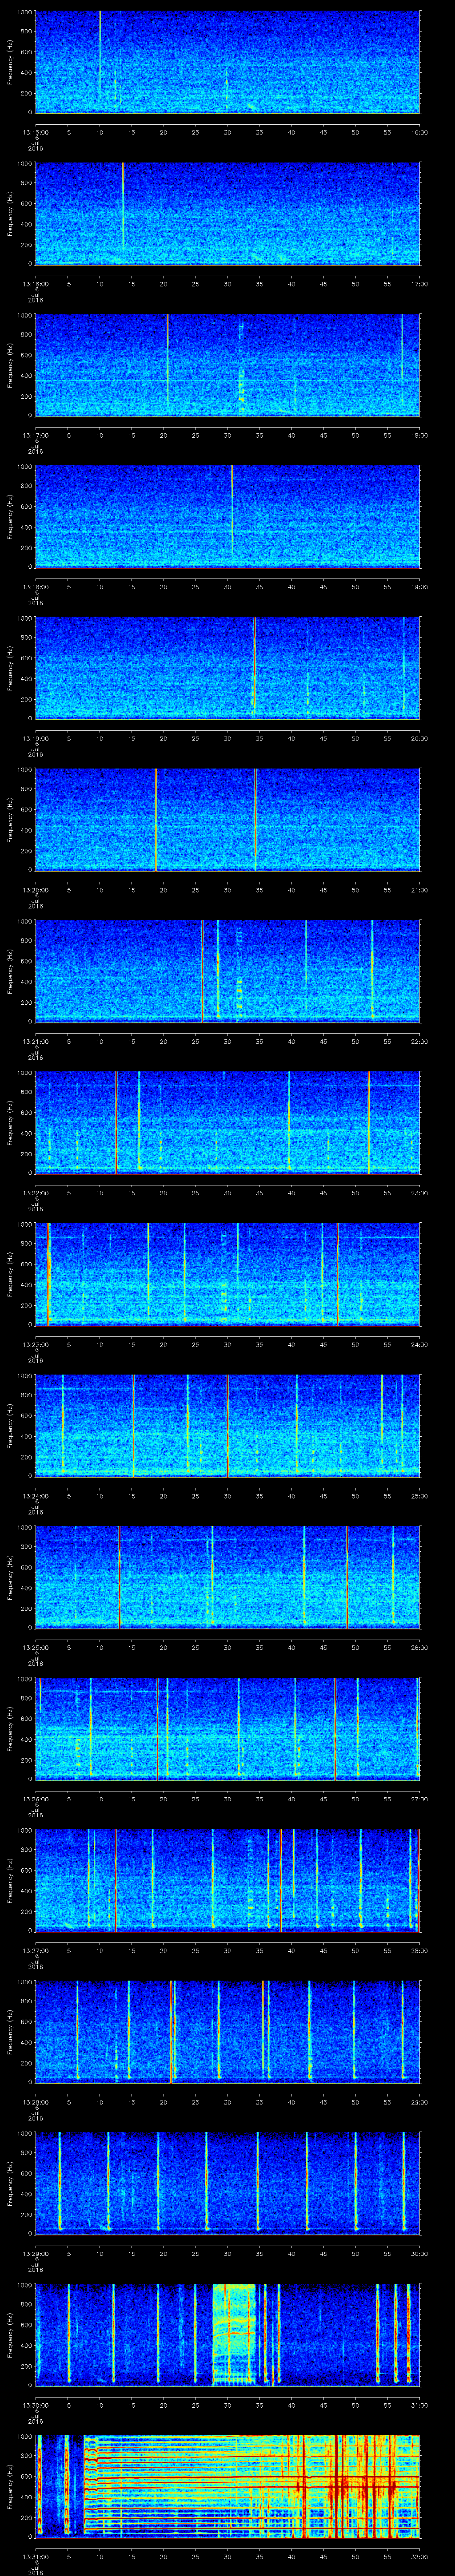The width and height of the screenshot is (455, 2576).
Task: Select the spectrogram panel starting at 13:15:00
Action: click(x=228, y=62)
